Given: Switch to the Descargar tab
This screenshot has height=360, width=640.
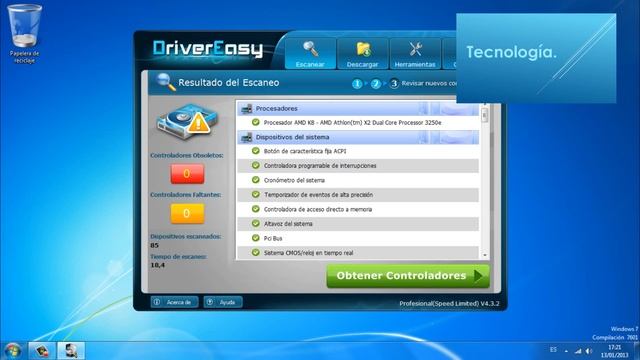Looking at the screenshot, I should pos(362,53).
